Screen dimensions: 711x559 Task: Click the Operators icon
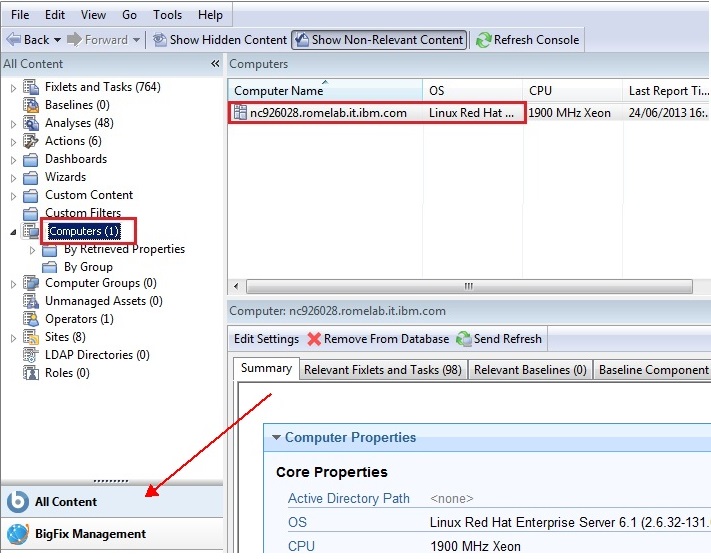(x=31, y=319)
